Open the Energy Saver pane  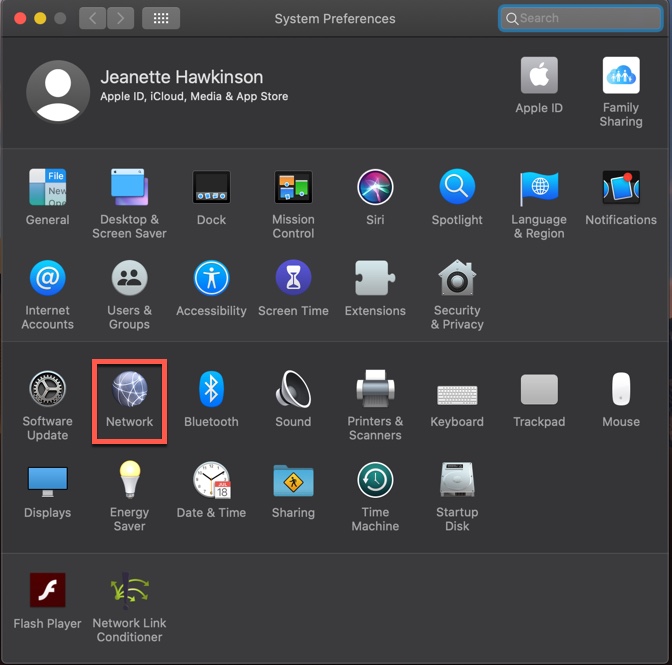tap(129, 481)
